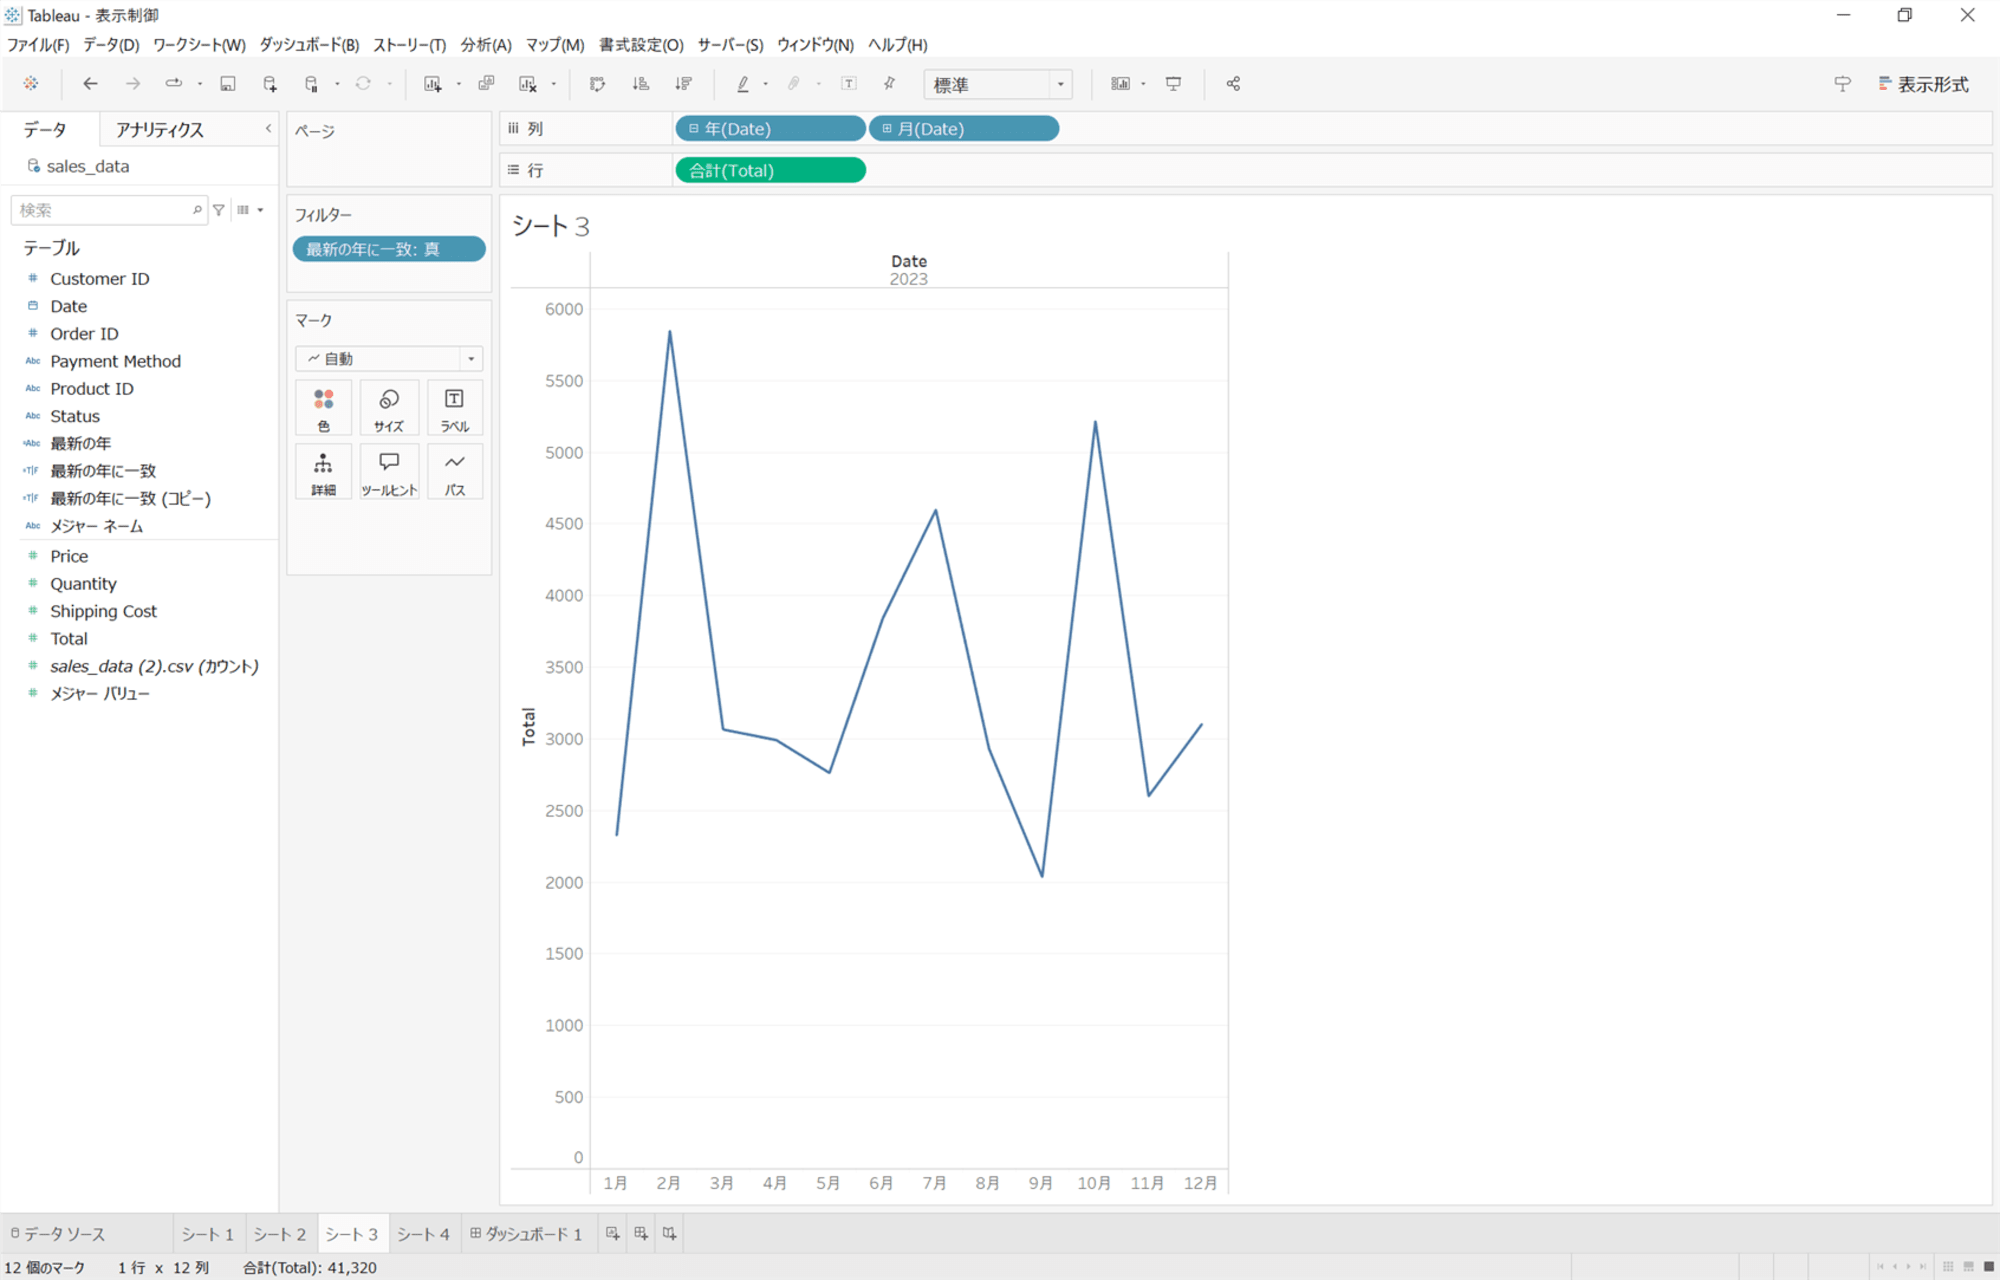Open the サイズ (Size) mark card
2000x1280 pixels.
pos(389,408)
